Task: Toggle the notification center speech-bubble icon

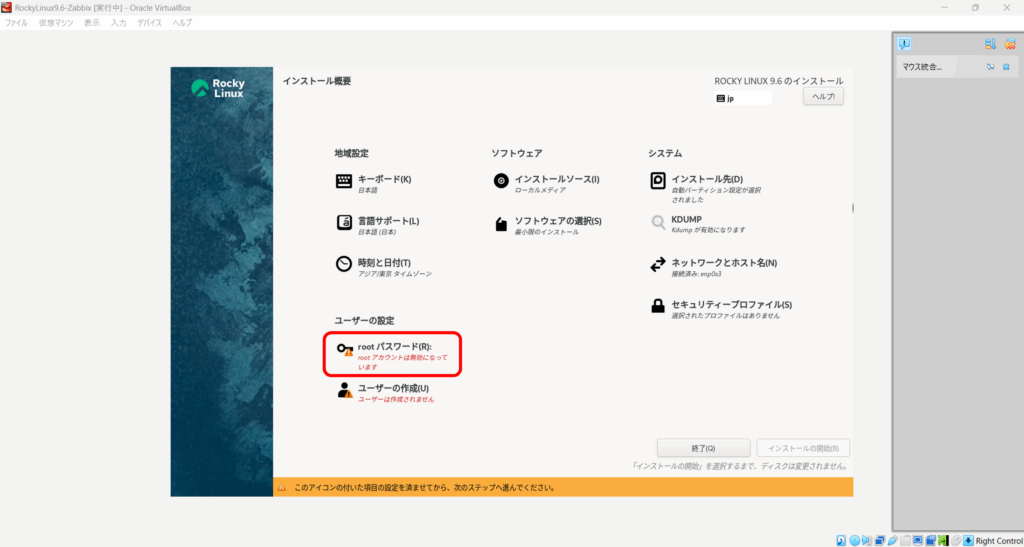Action: tap(904, 44)
